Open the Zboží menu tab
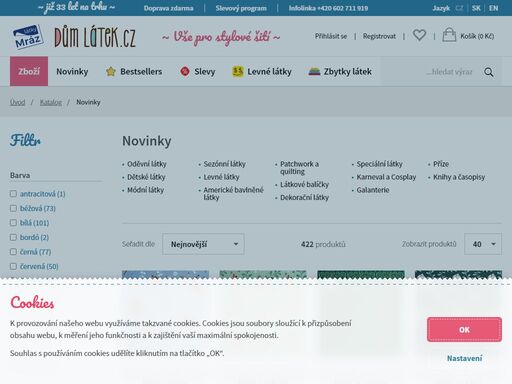Screen dimensions: 512x384 pyautogui.click(x=29, y=71)
